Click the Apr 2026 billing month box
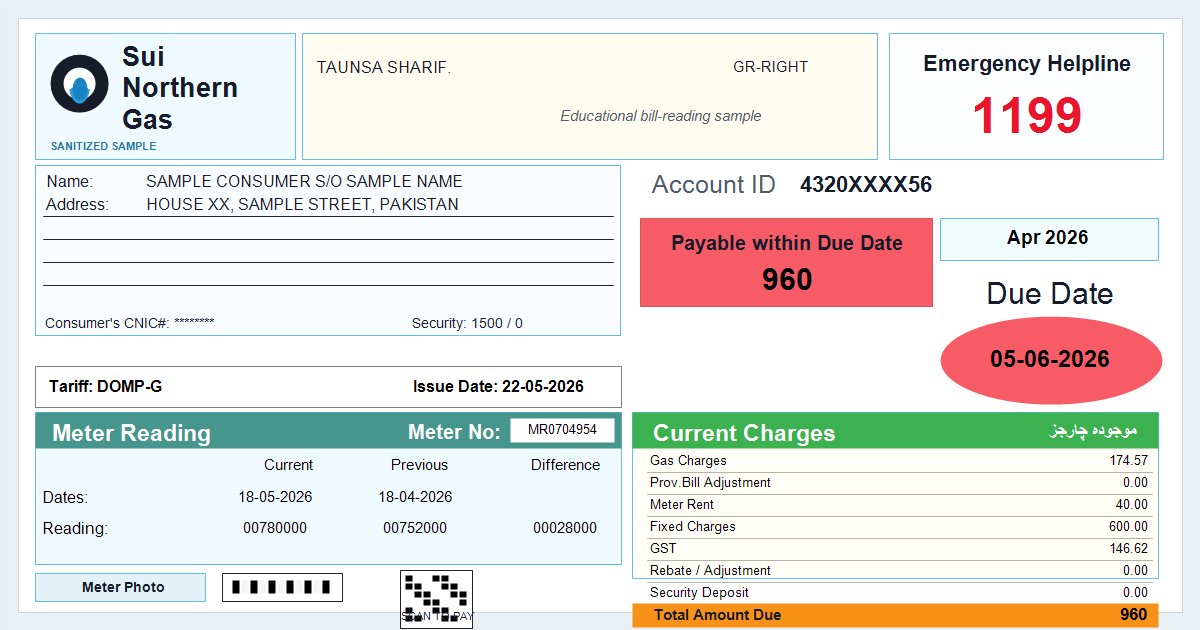This screenshot has height=630, width=1200. point(1049,239)
